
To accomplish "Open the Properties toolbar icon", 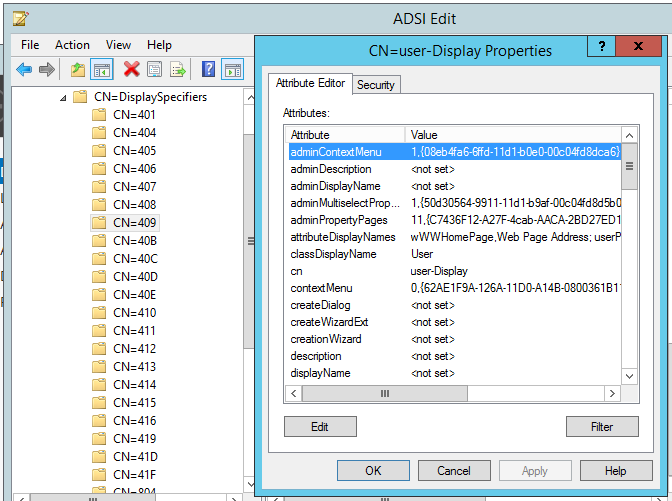I will point(154,69).
